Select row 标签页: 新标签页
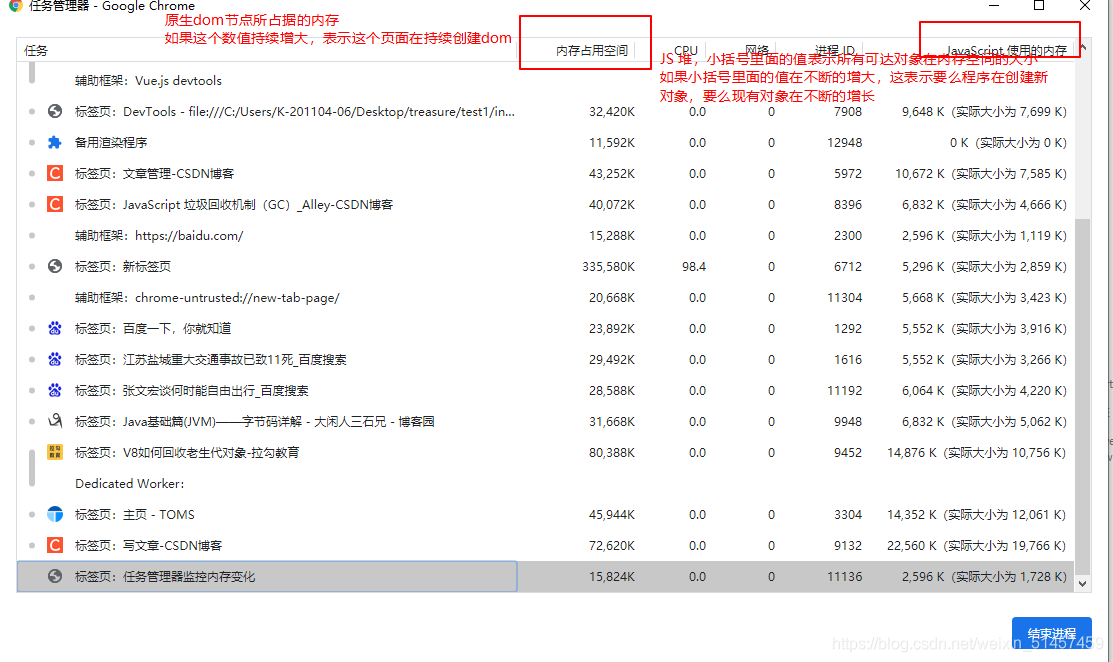This screenshot has width=1113, height=662. point(545,266)
